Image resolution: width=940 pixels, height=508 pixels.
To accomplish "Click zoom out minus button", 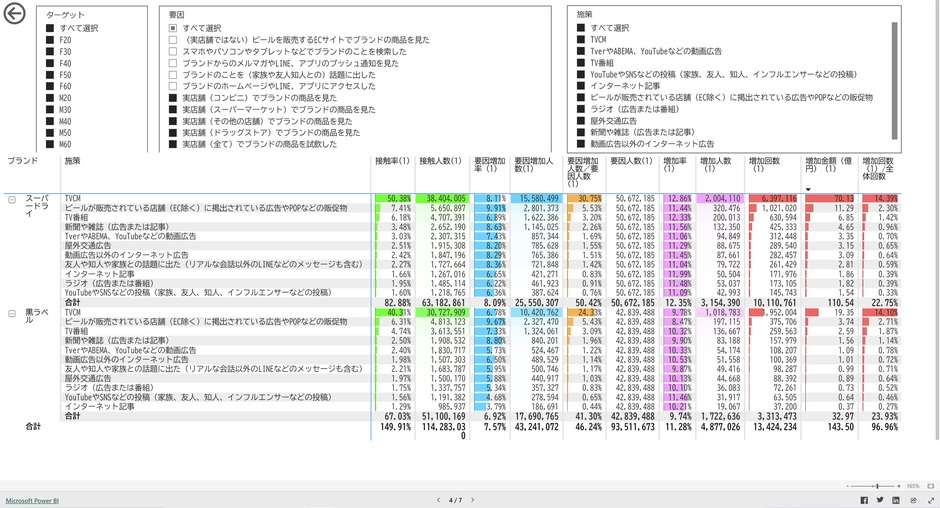I will [x=848, y=486].
